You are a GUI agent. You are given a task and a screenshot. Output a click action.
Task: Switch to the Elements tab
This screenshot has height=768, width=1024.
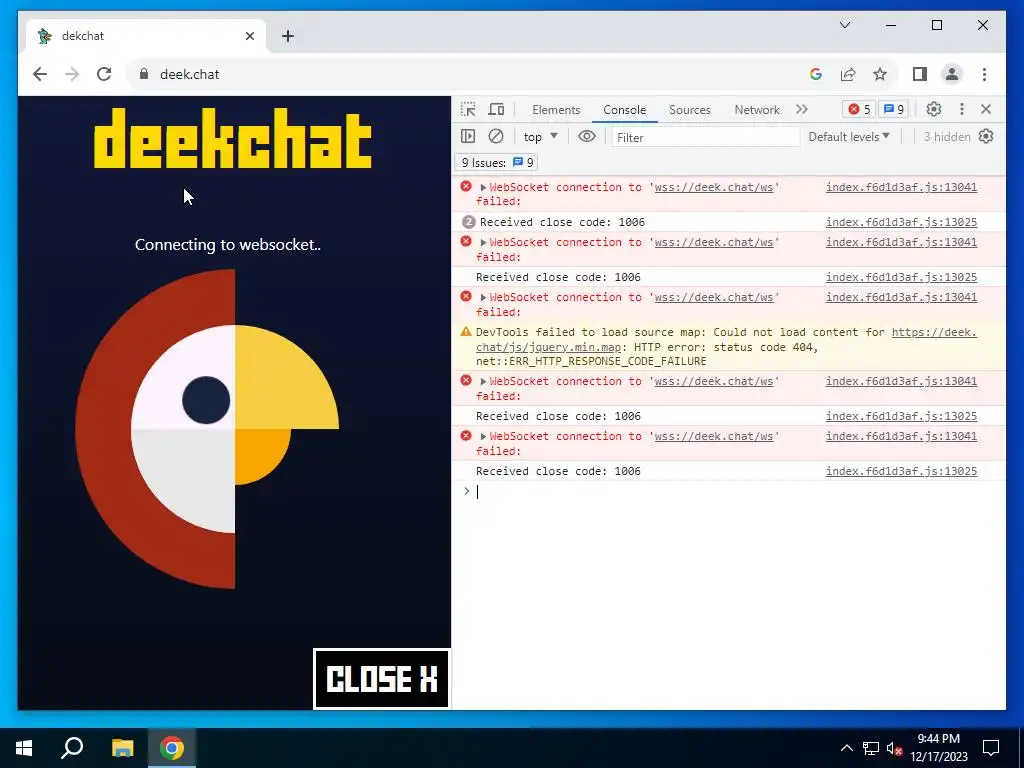coord(556,110)
